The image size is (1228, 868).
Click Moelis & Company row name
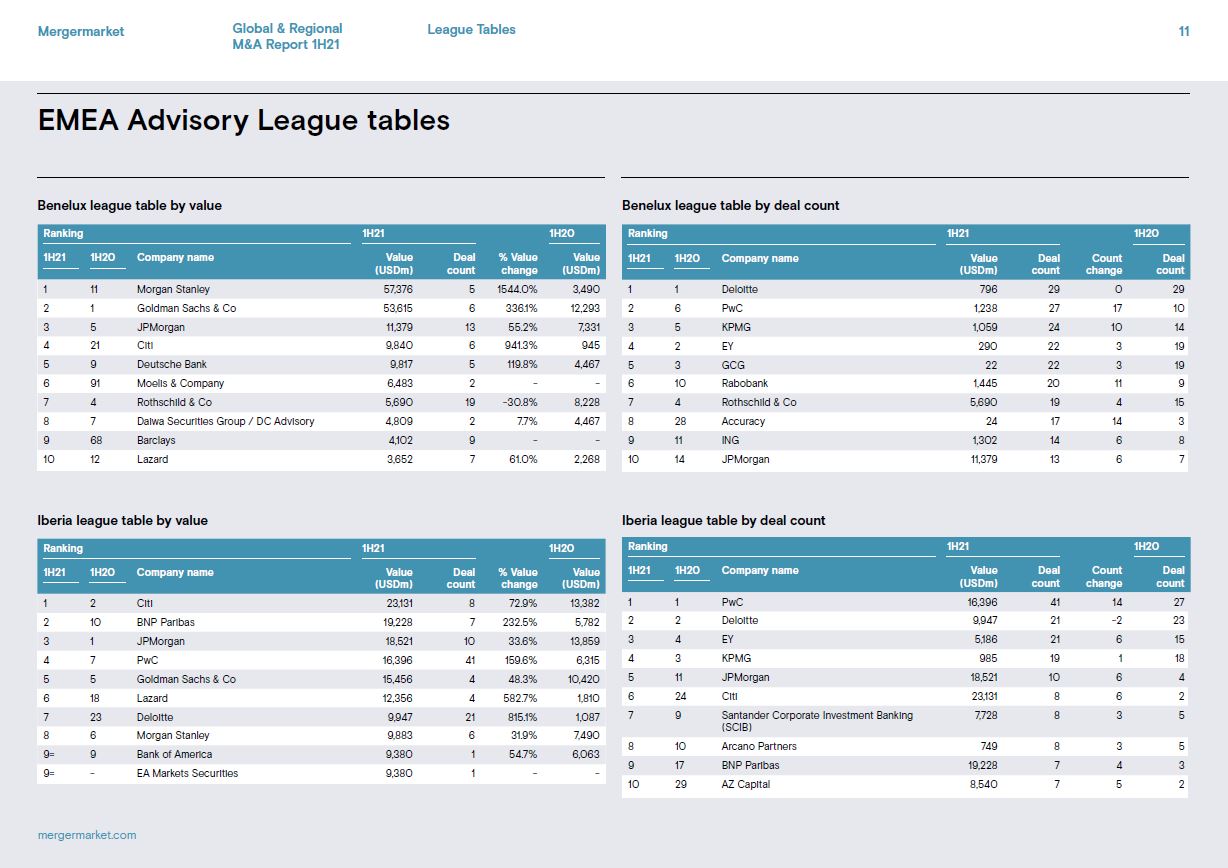coord(180,383)
